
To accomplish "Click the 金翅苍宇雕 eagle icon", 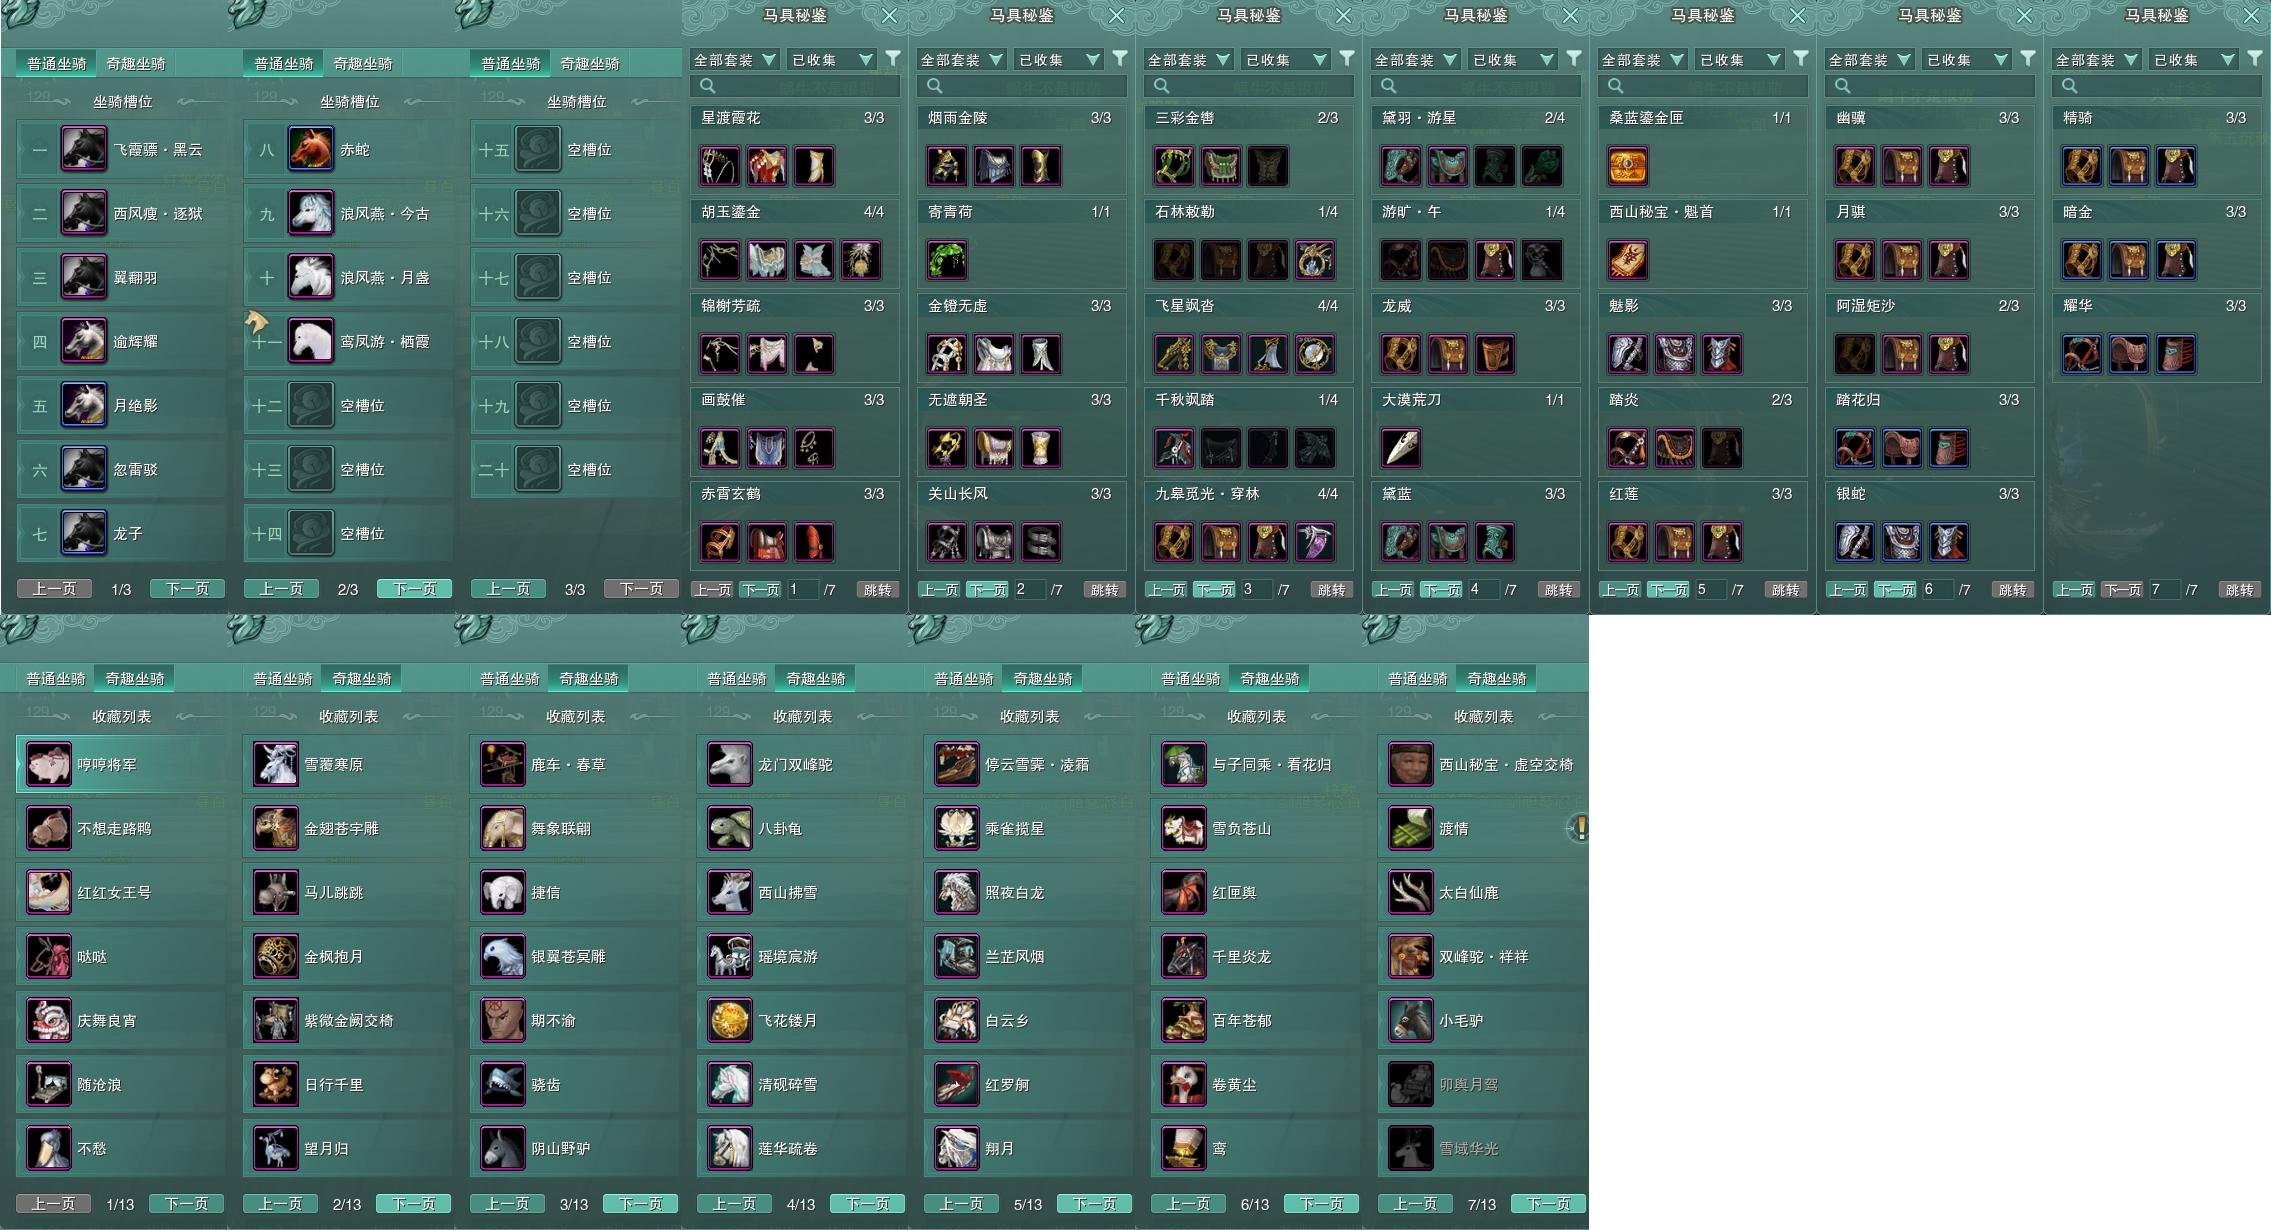I will click(276, 828).
